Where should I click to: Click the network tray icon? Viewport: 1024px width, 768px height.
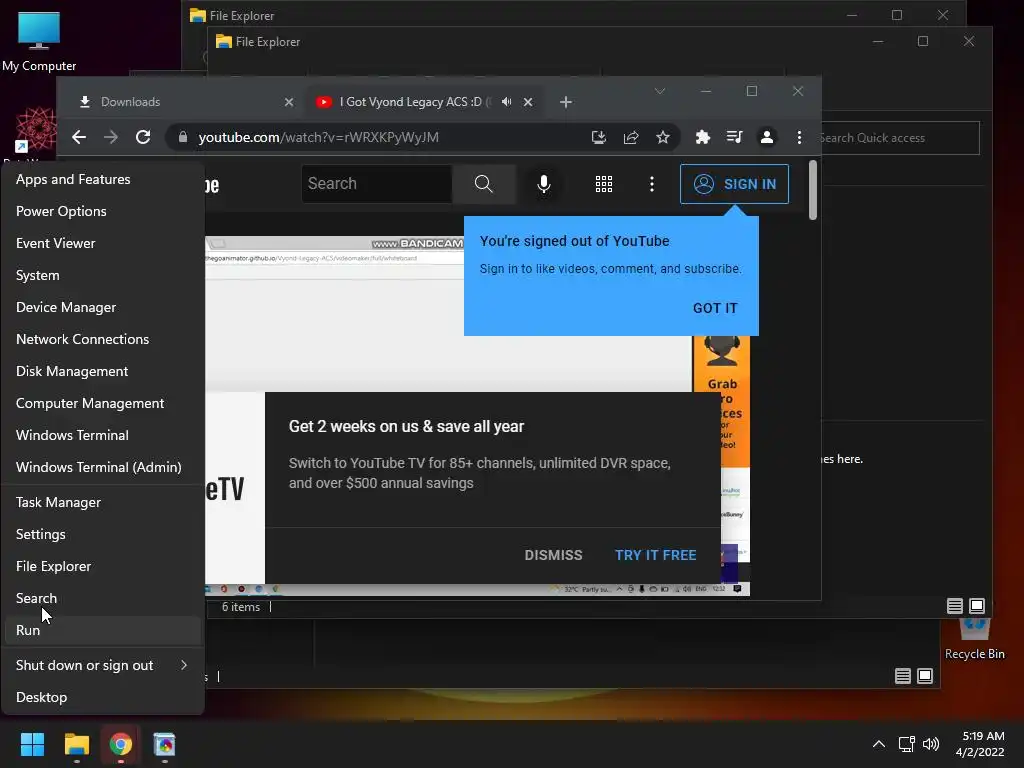pos(906,744)
